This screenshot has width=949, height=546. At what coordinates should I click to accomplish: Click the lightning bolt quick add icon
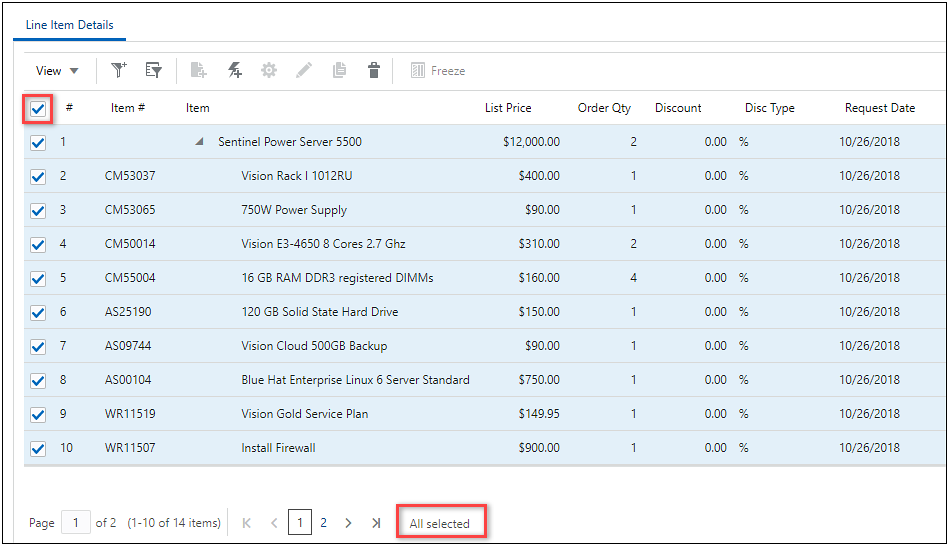(234, 70)
